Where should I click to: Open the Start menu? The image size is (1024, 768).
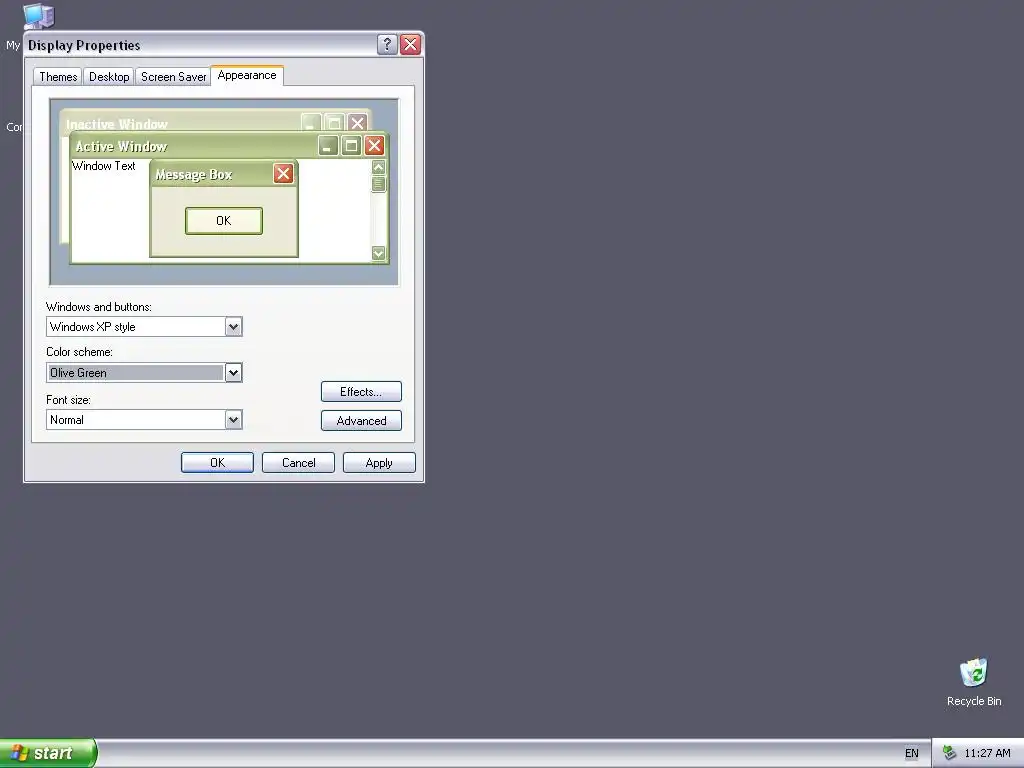point(48,753)
